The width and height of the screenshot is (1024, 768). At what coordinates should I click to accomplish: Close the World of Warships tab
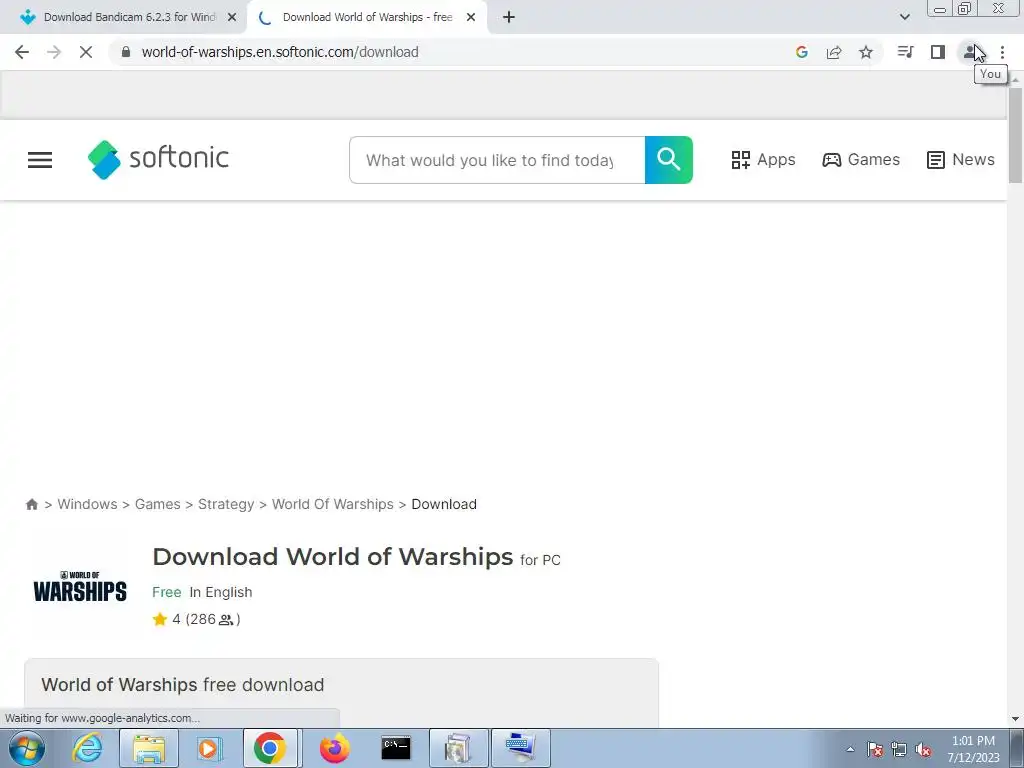coord(471,18)
